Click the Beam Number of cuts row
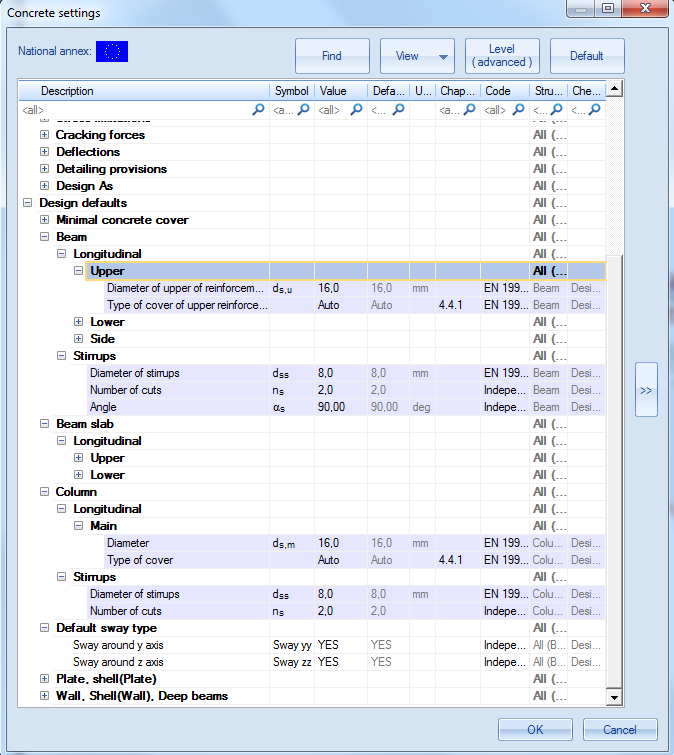The image size is (674, 755). (x=347, y=390)
